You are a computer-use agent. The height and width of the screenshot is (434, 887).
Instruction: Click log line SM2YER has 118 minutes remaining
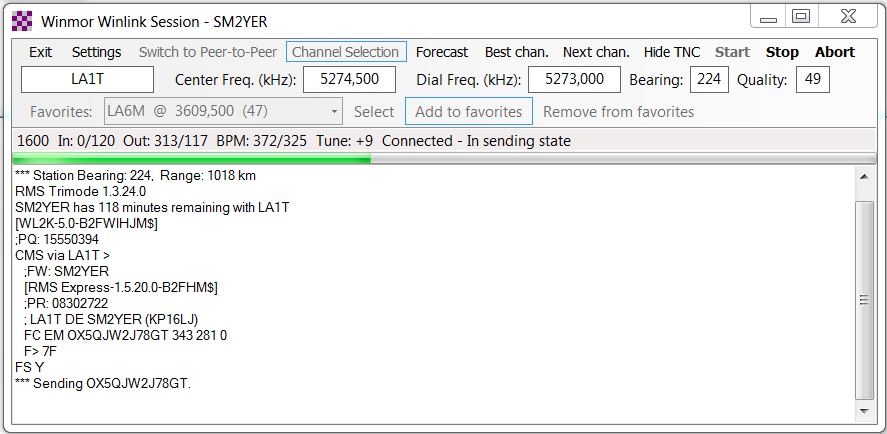(152, 208)
